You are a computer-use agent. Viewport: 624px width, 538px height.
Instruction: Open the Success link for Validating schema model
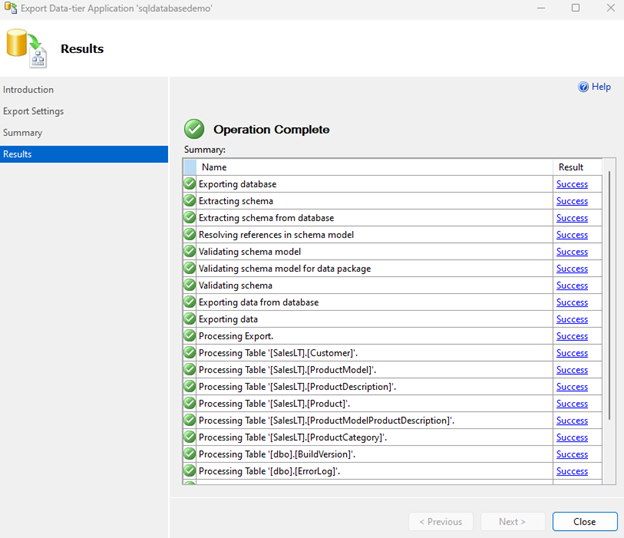[572, 252]
